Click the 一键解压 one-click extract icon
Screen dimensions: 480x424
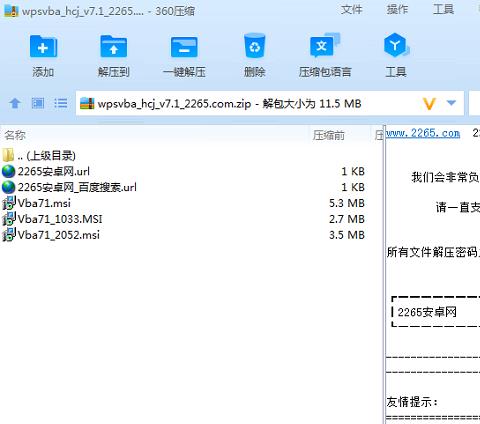point(184,47)
